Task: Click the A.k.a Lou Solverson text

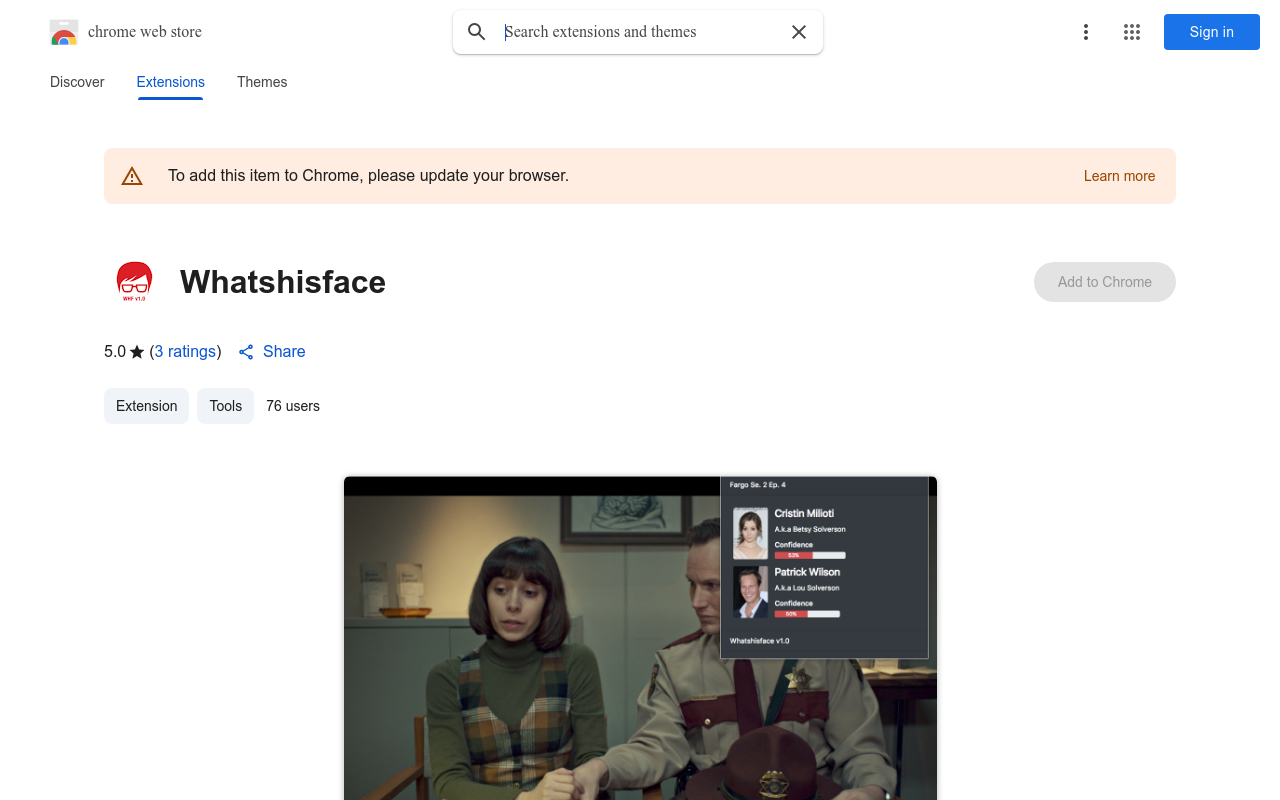Action: (807, 588)
